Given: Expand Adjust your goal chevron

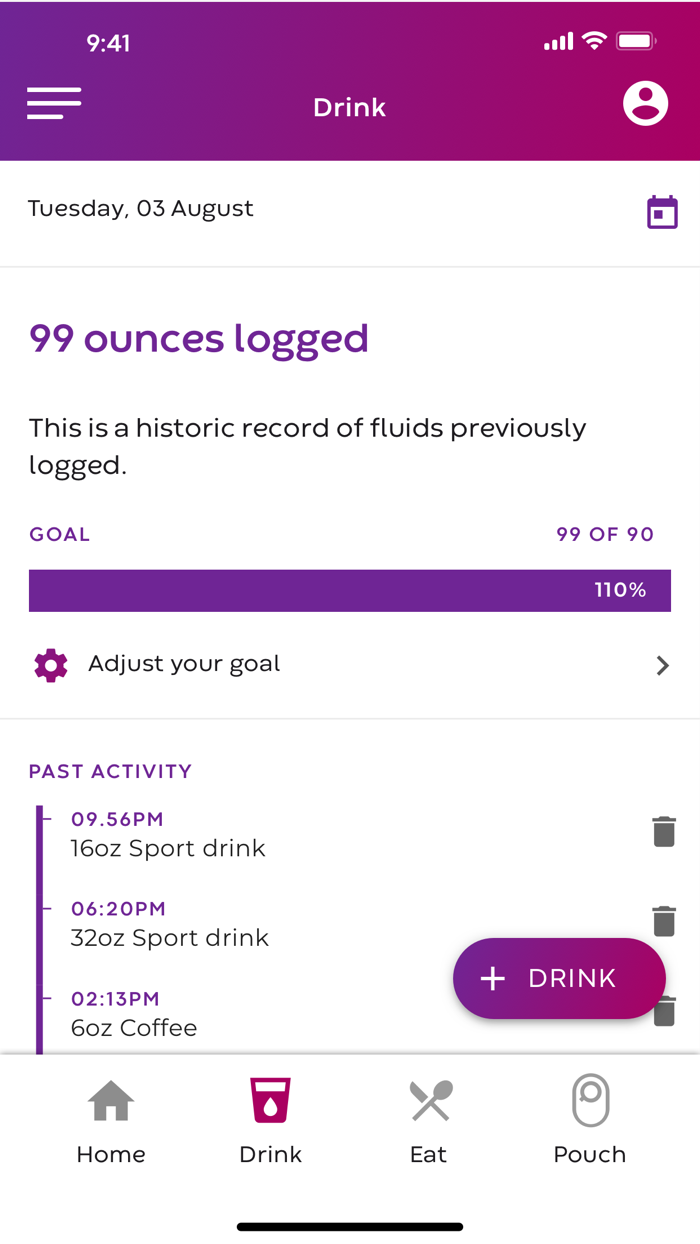Looking at the screenshot, I should point(662,666).
